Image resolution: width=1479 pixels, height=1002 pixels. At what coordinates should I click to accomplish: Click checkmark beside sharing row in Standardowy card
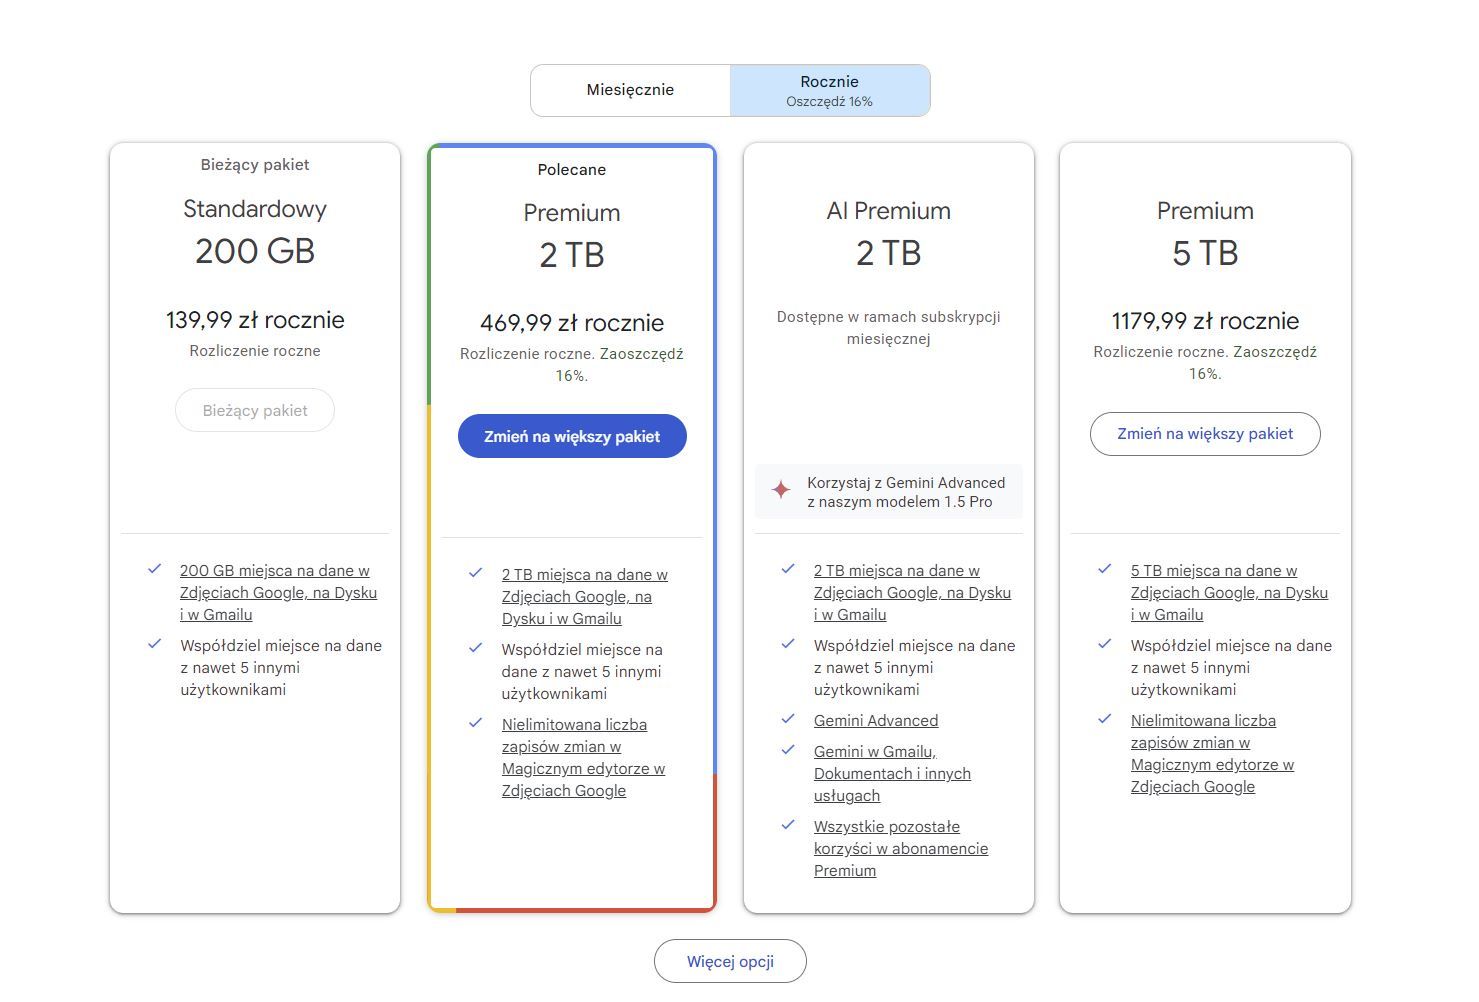tap(155, 644)
